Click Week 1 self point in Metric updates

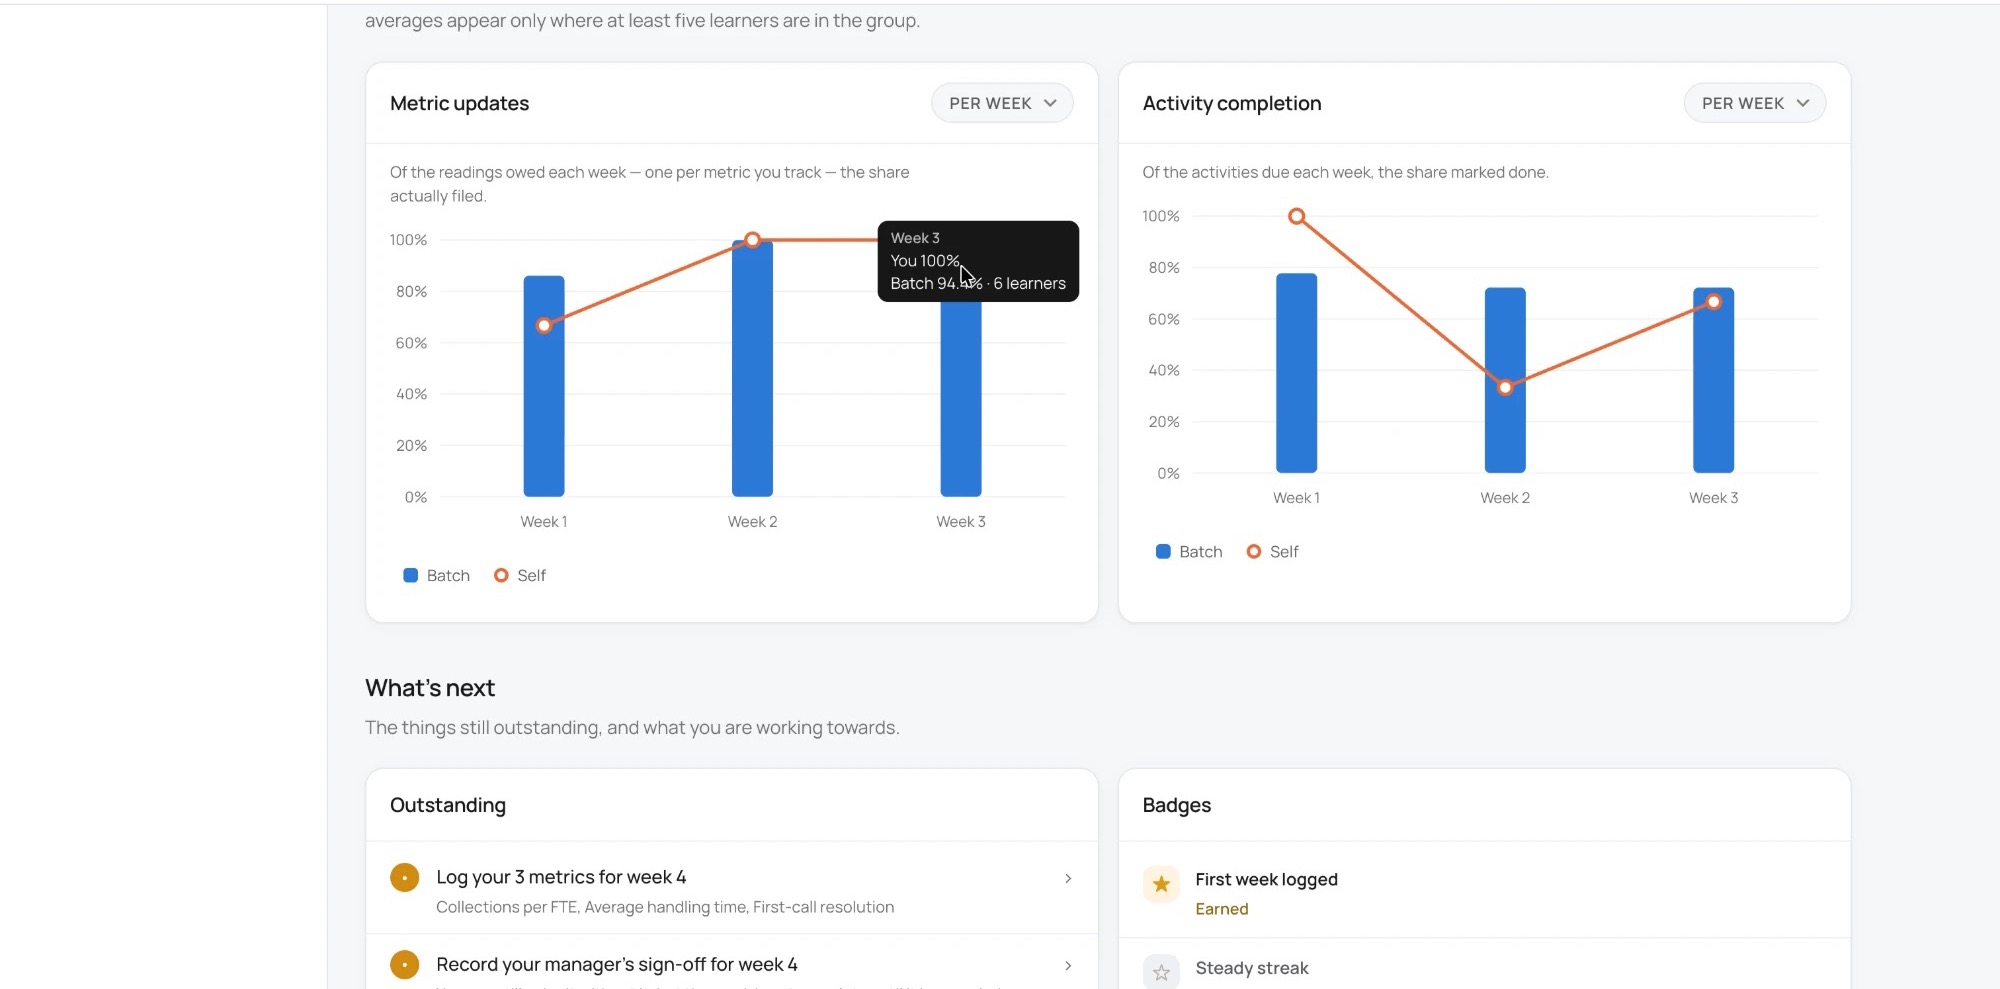(544, 325)
